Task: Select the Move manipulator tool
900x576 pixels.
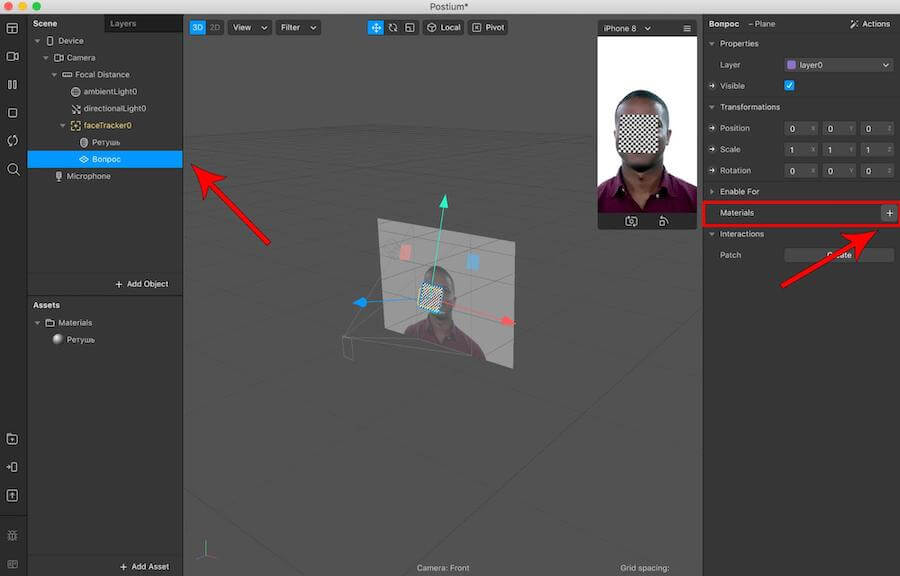Action: coord(376,28)
